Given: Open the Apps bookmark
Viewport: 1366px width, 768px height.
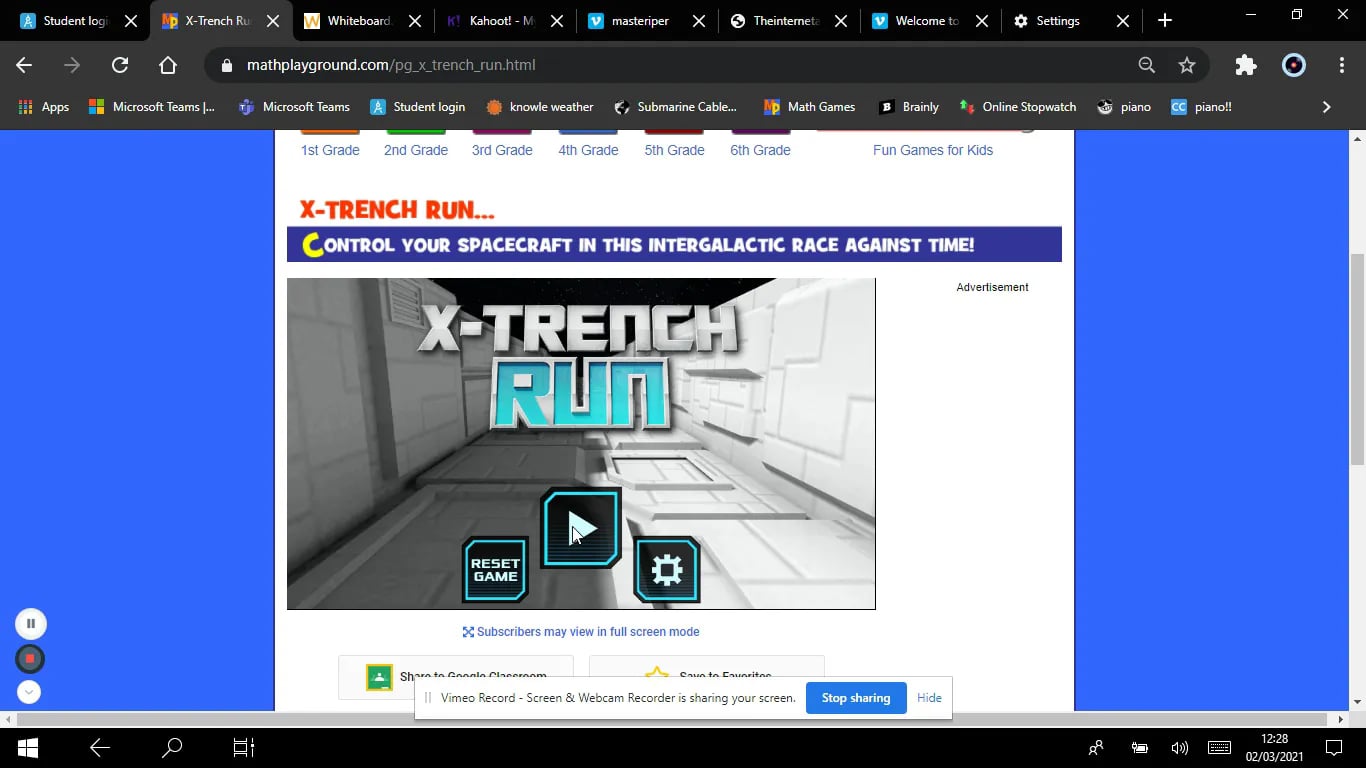Looking at the screenshot, I should pos(44,107).
